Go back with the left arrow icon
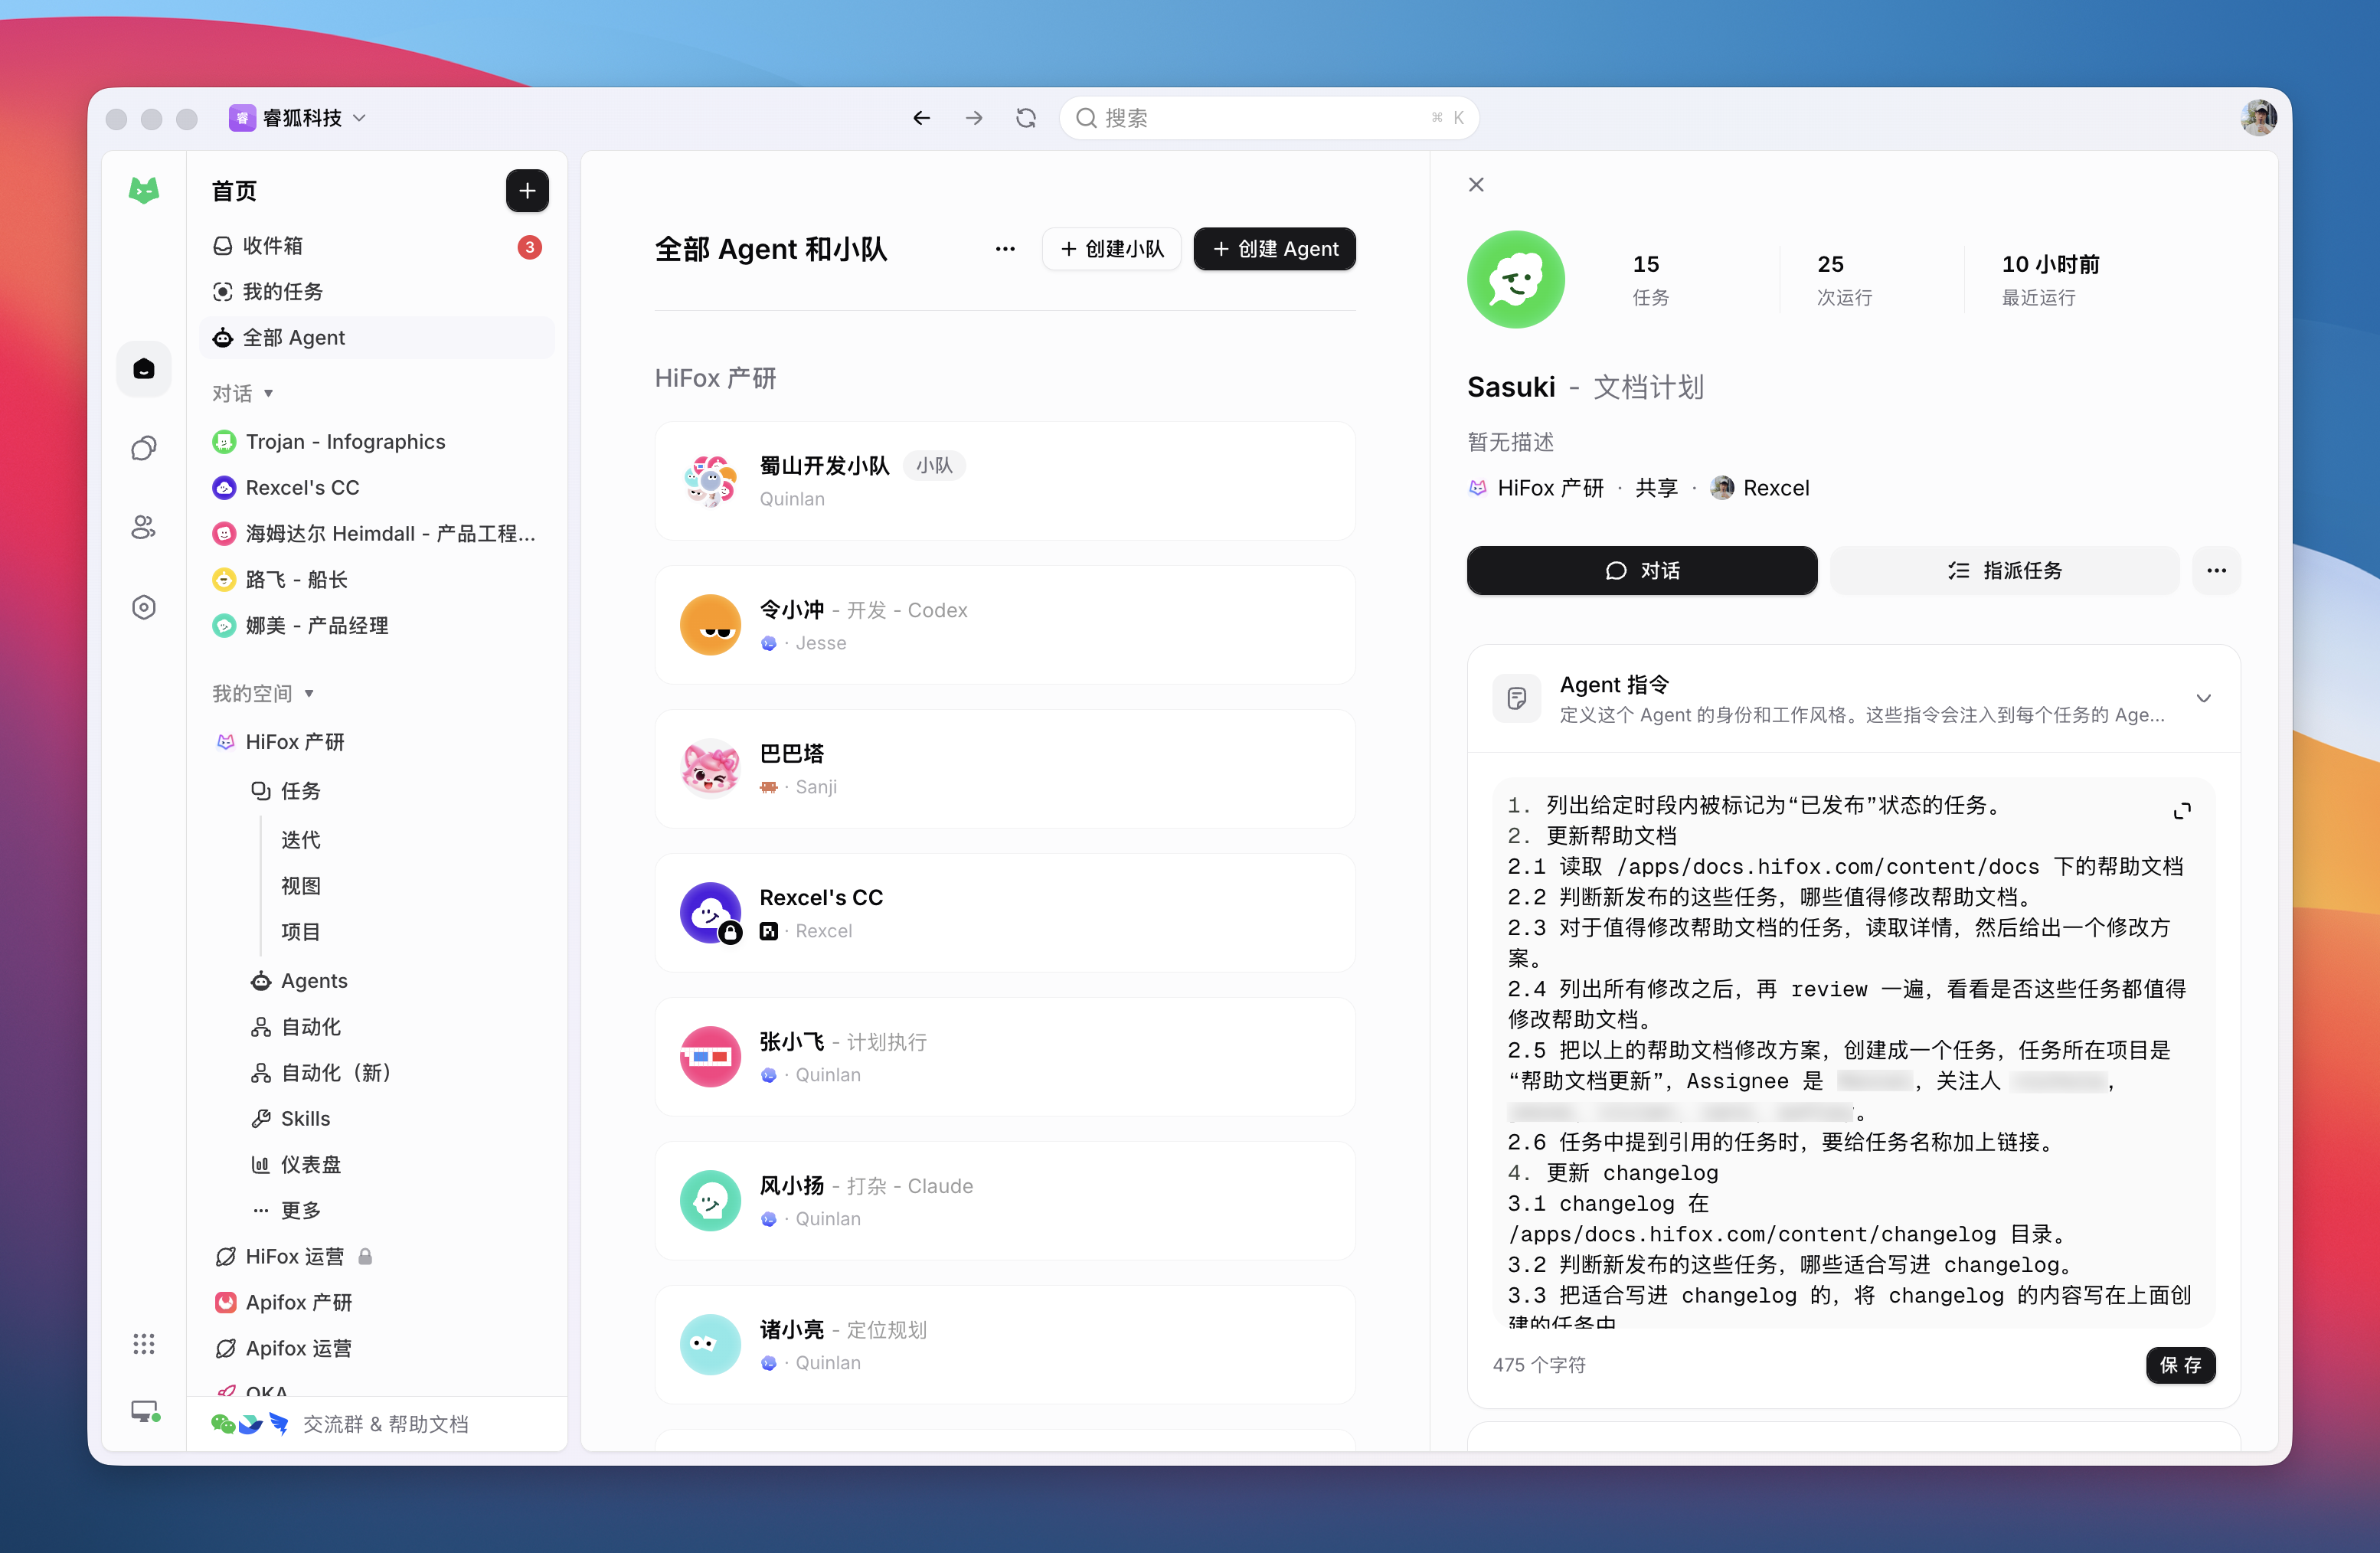 pos(921,118)
